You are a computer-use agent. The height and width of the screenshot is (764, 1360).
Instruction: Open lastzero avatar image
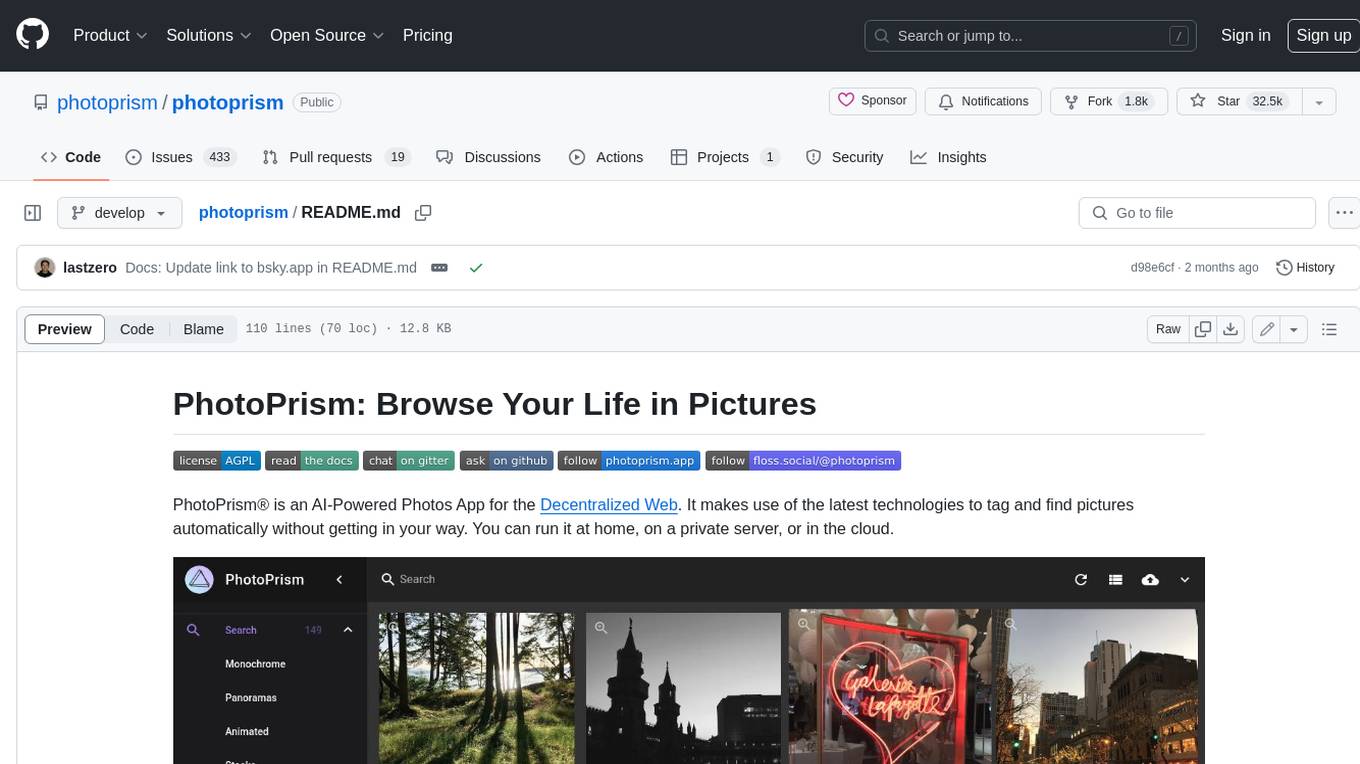(45, 268)
